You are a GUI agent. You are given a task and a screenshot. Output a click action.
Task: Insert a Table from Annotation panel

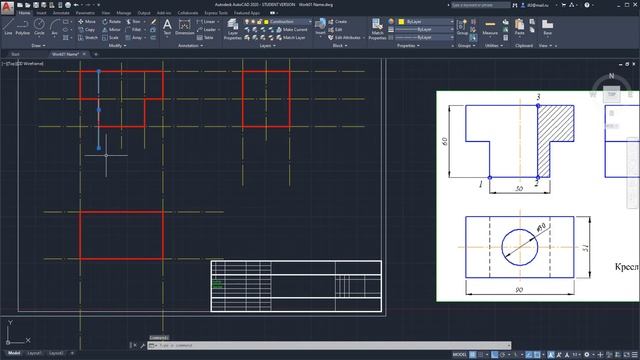click(x=205, y=38)
